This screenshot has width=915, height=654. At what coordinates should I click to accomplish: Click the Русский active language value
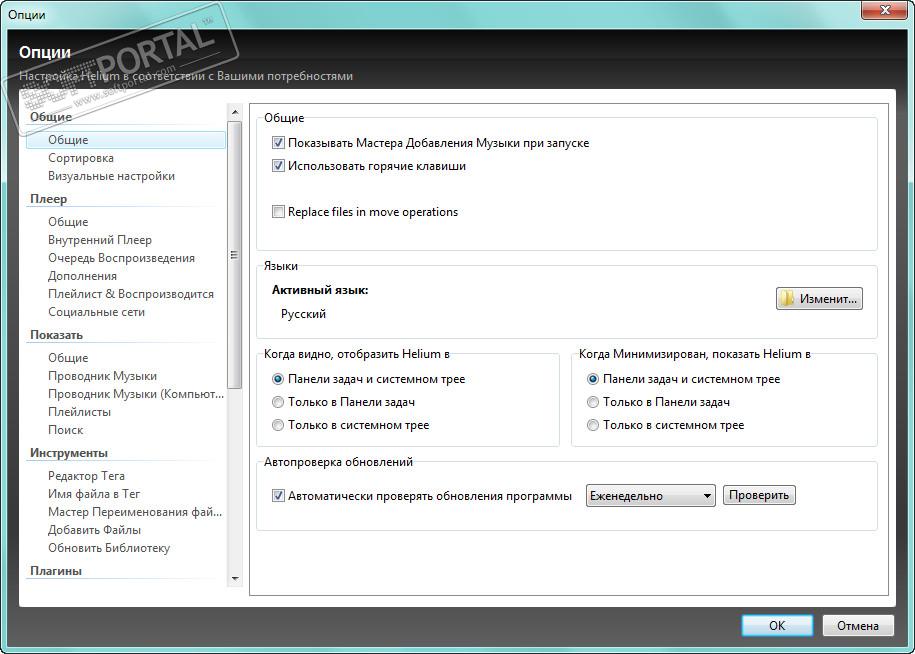(303, 314)
